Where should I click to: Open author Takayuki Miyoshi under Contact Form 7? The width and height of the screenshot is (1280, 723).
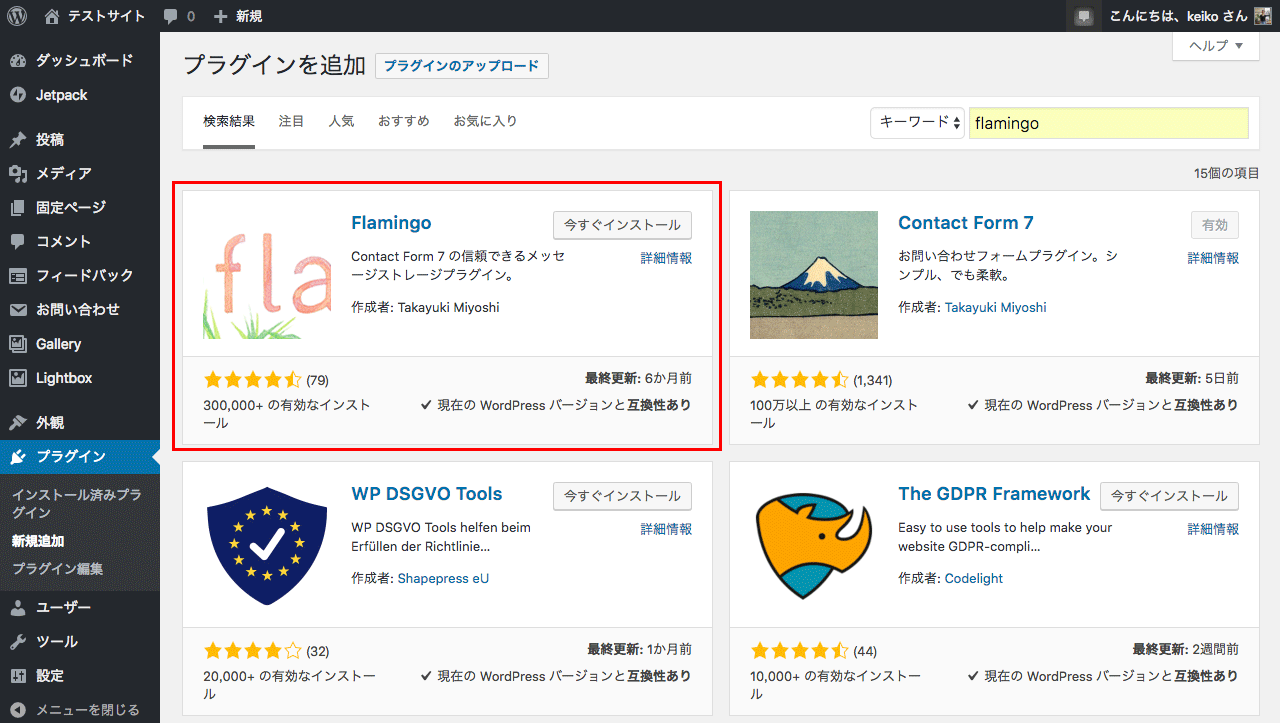995,308
